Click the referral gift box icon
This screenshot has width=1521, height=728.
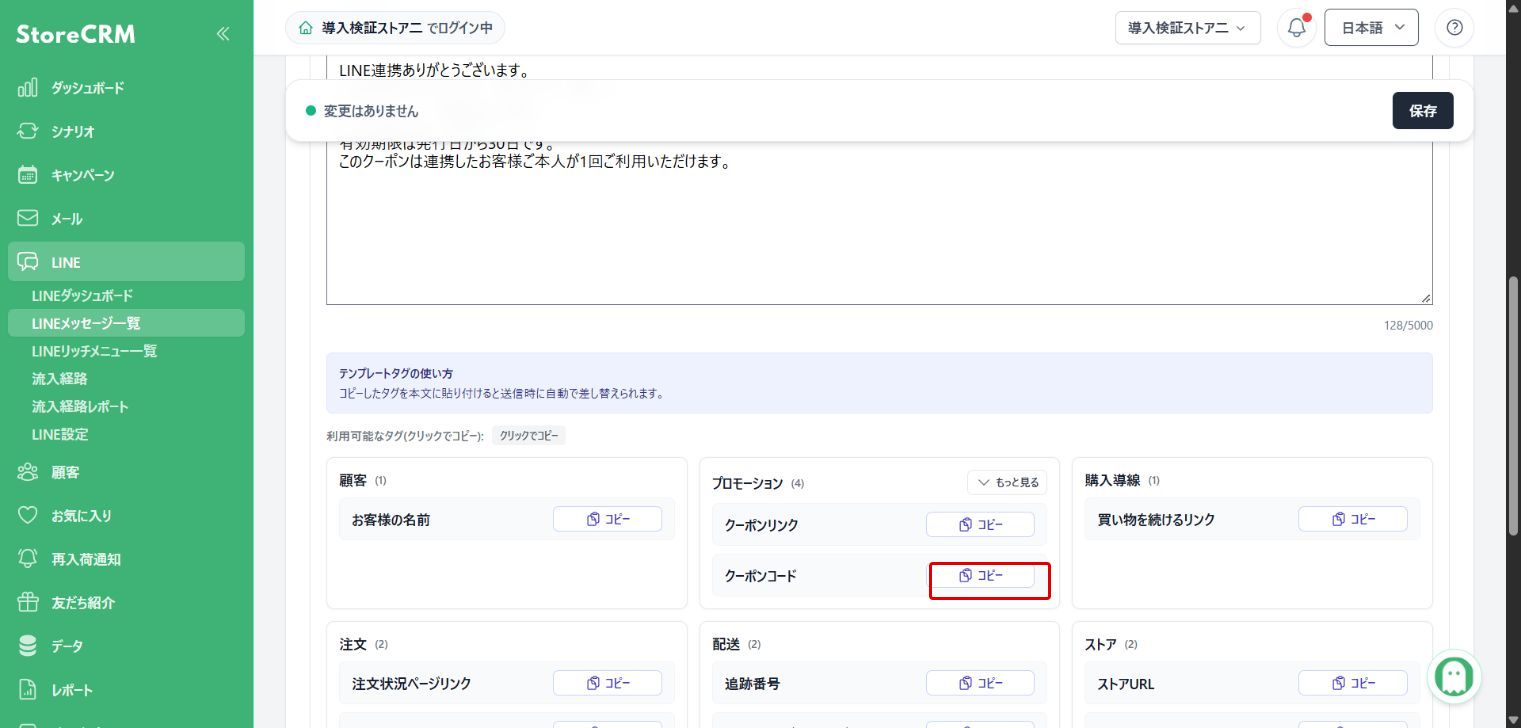point(28,602)
